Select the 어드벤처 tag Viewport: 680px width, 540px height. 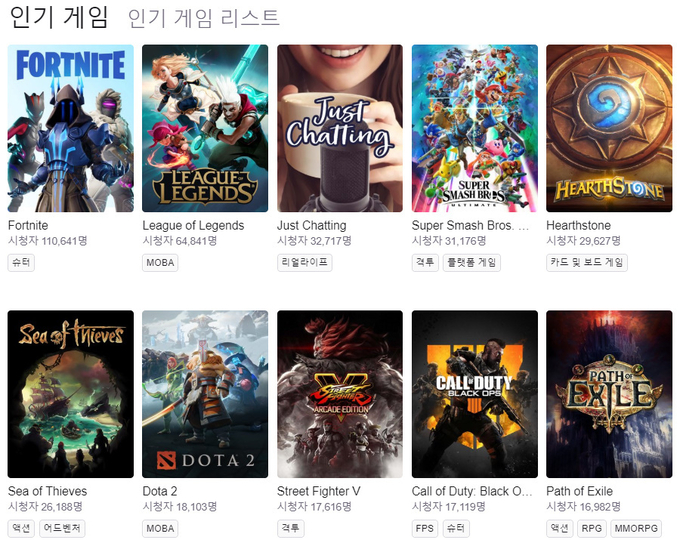[62, 529]
